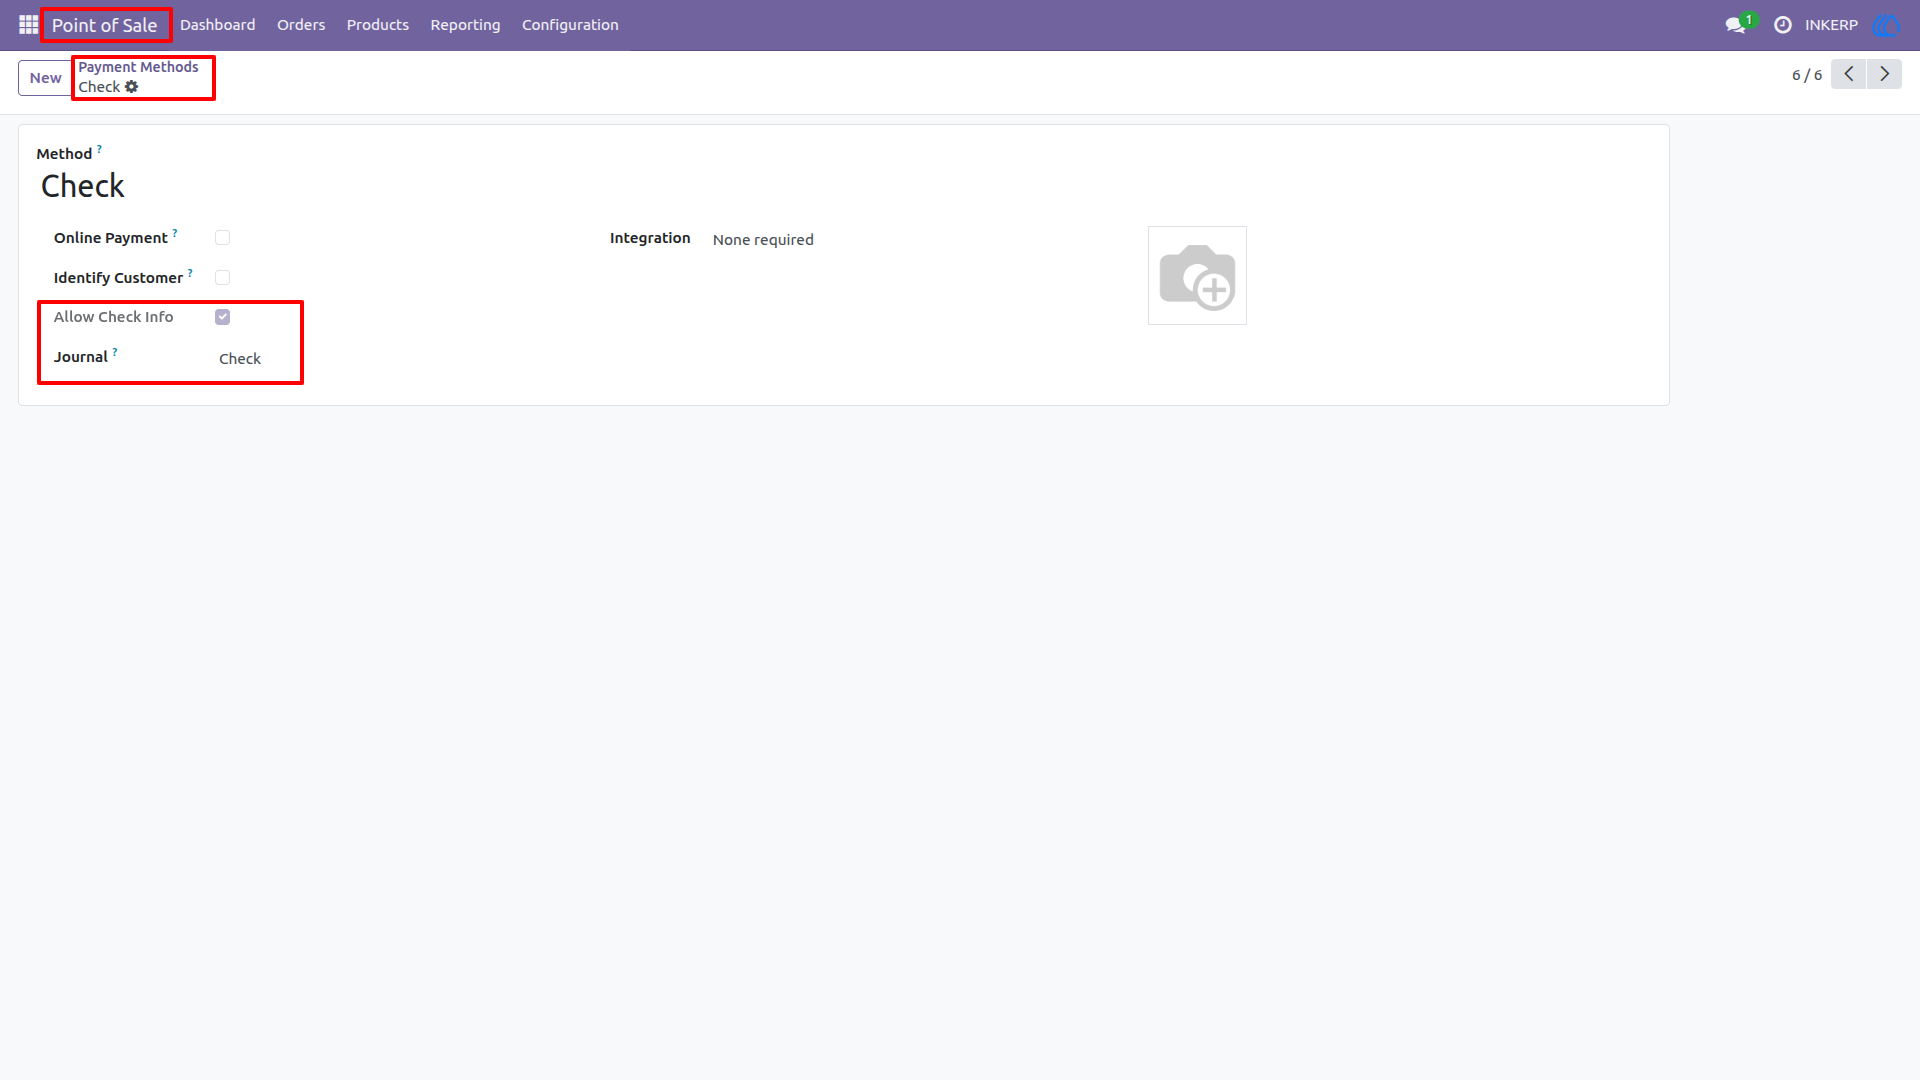The image size is (1920, 1080).
Task: Show help tooltip for Journal
Action: tap(115, 352)
